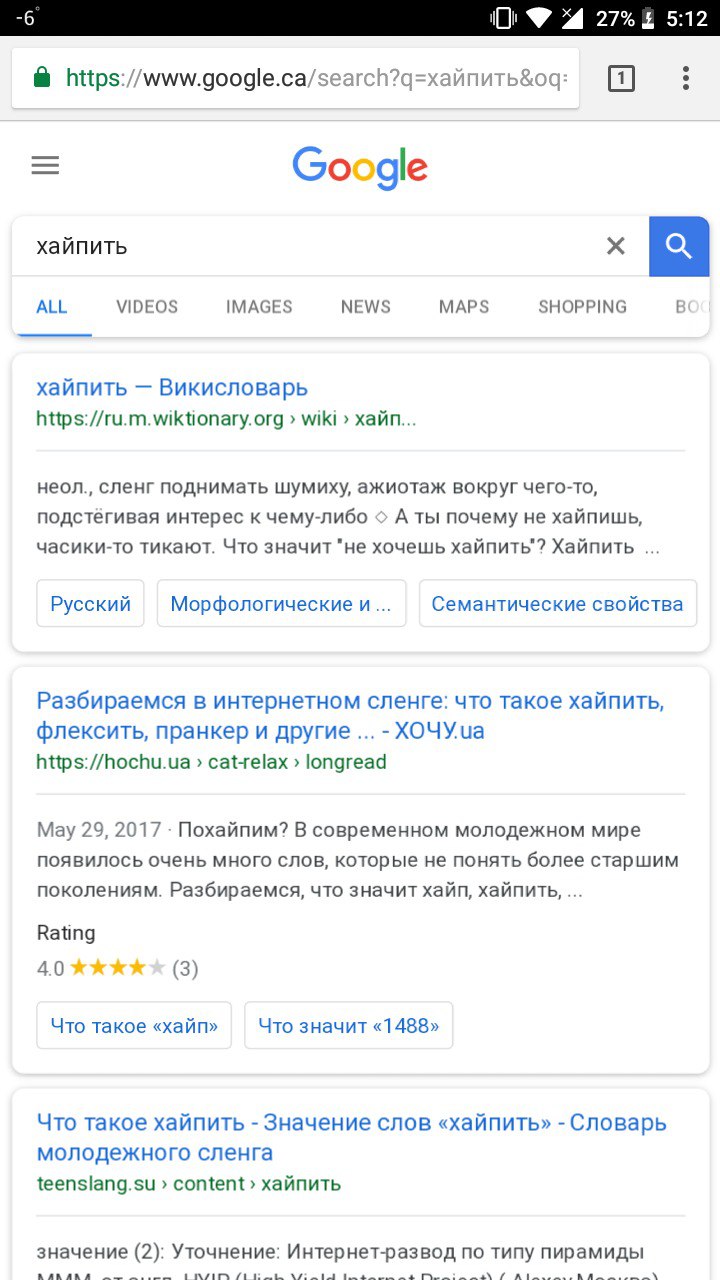Viewport: 720px width, 1280px height.
Task: Tap the Русский section button
Action: (x=91, y=604)
